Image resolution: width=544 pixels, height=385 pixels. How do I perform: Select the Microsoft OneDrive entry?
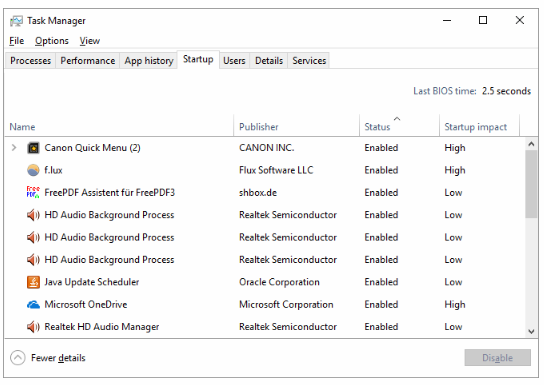click(x=86, y=305)
